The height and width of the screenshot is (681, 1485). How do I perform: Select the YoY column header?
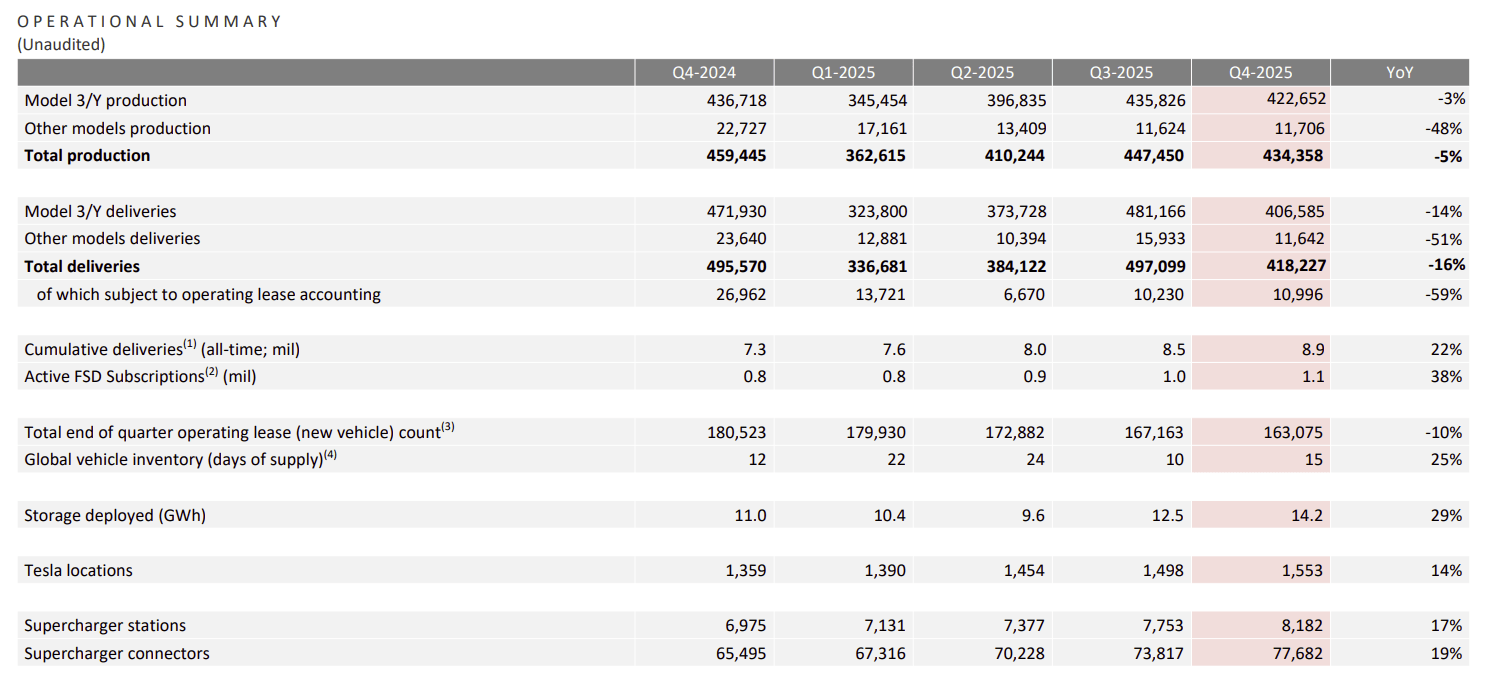1399,73
